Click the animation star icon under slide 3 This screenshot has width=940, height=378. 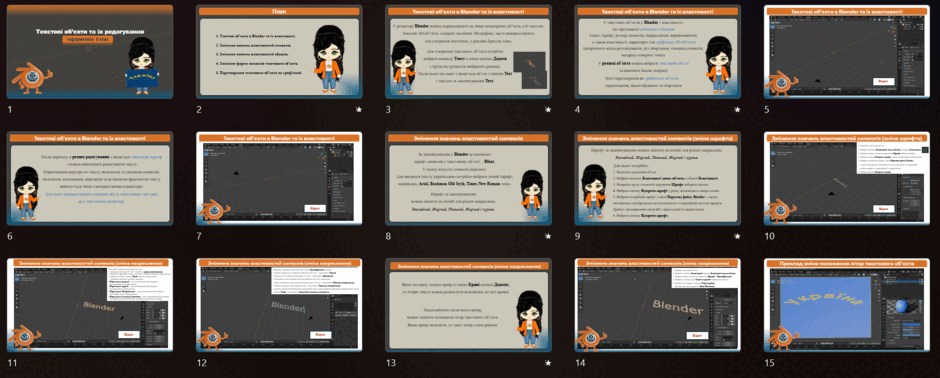(548, 110)
